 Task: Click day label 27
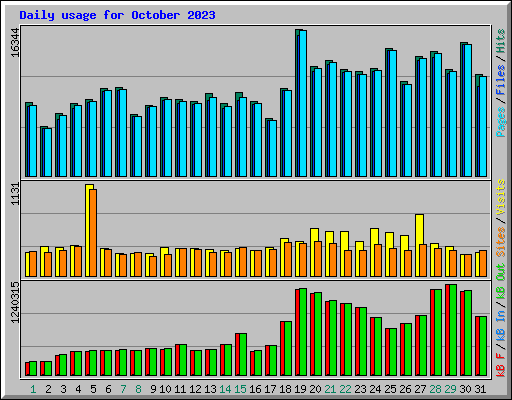tap(420, 389)
